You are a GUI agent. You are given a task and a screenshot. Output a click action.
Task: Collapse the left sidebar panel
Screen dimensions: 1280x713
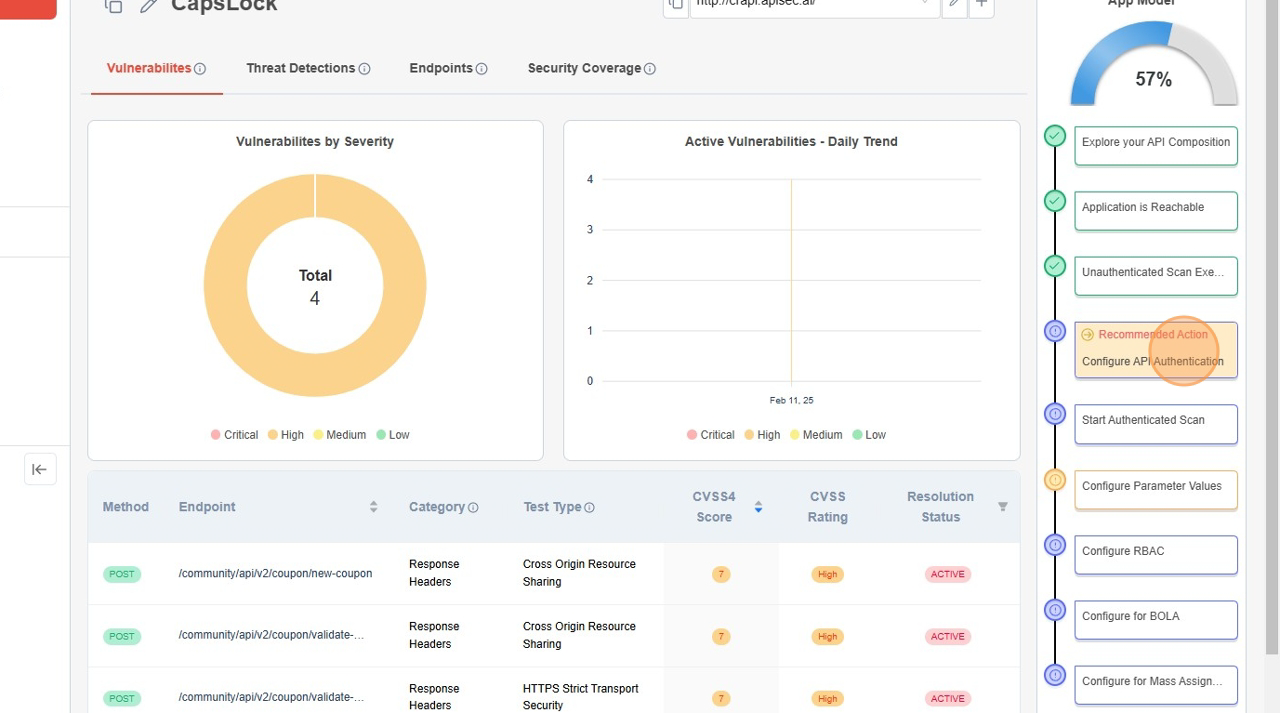pos(39,468)
